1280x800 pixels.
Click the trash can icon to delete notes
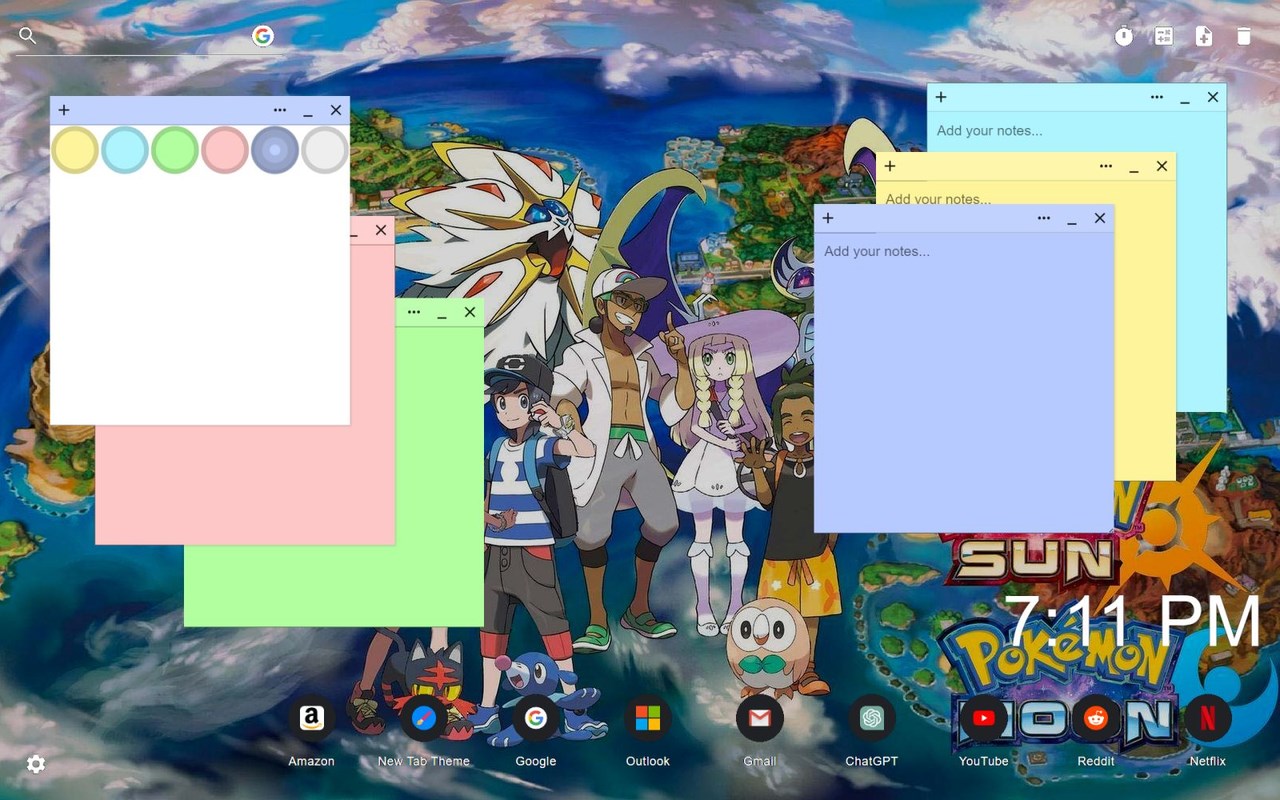(x=1244, y=36)
